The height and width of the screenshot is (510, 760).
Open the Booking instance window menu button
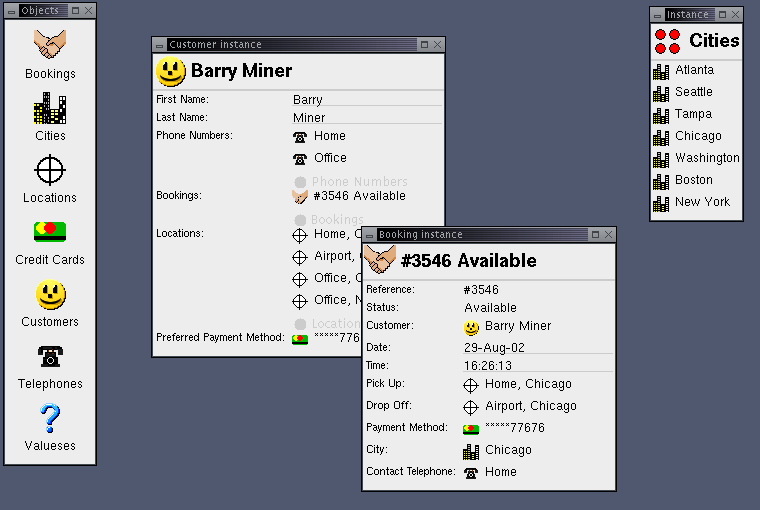click(370, 235)
